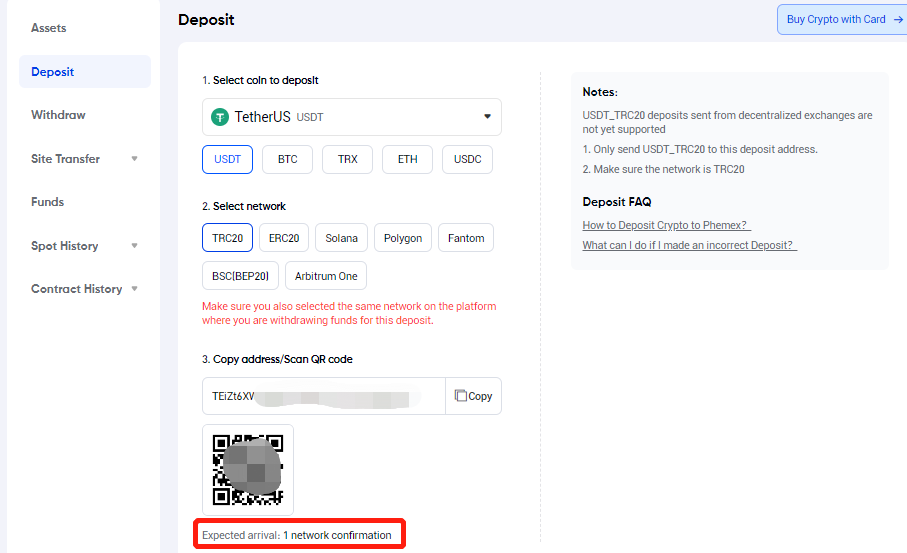Click the deposit QR code image
The height and width of the screenshot is (553, 907).
click(248, 470)
